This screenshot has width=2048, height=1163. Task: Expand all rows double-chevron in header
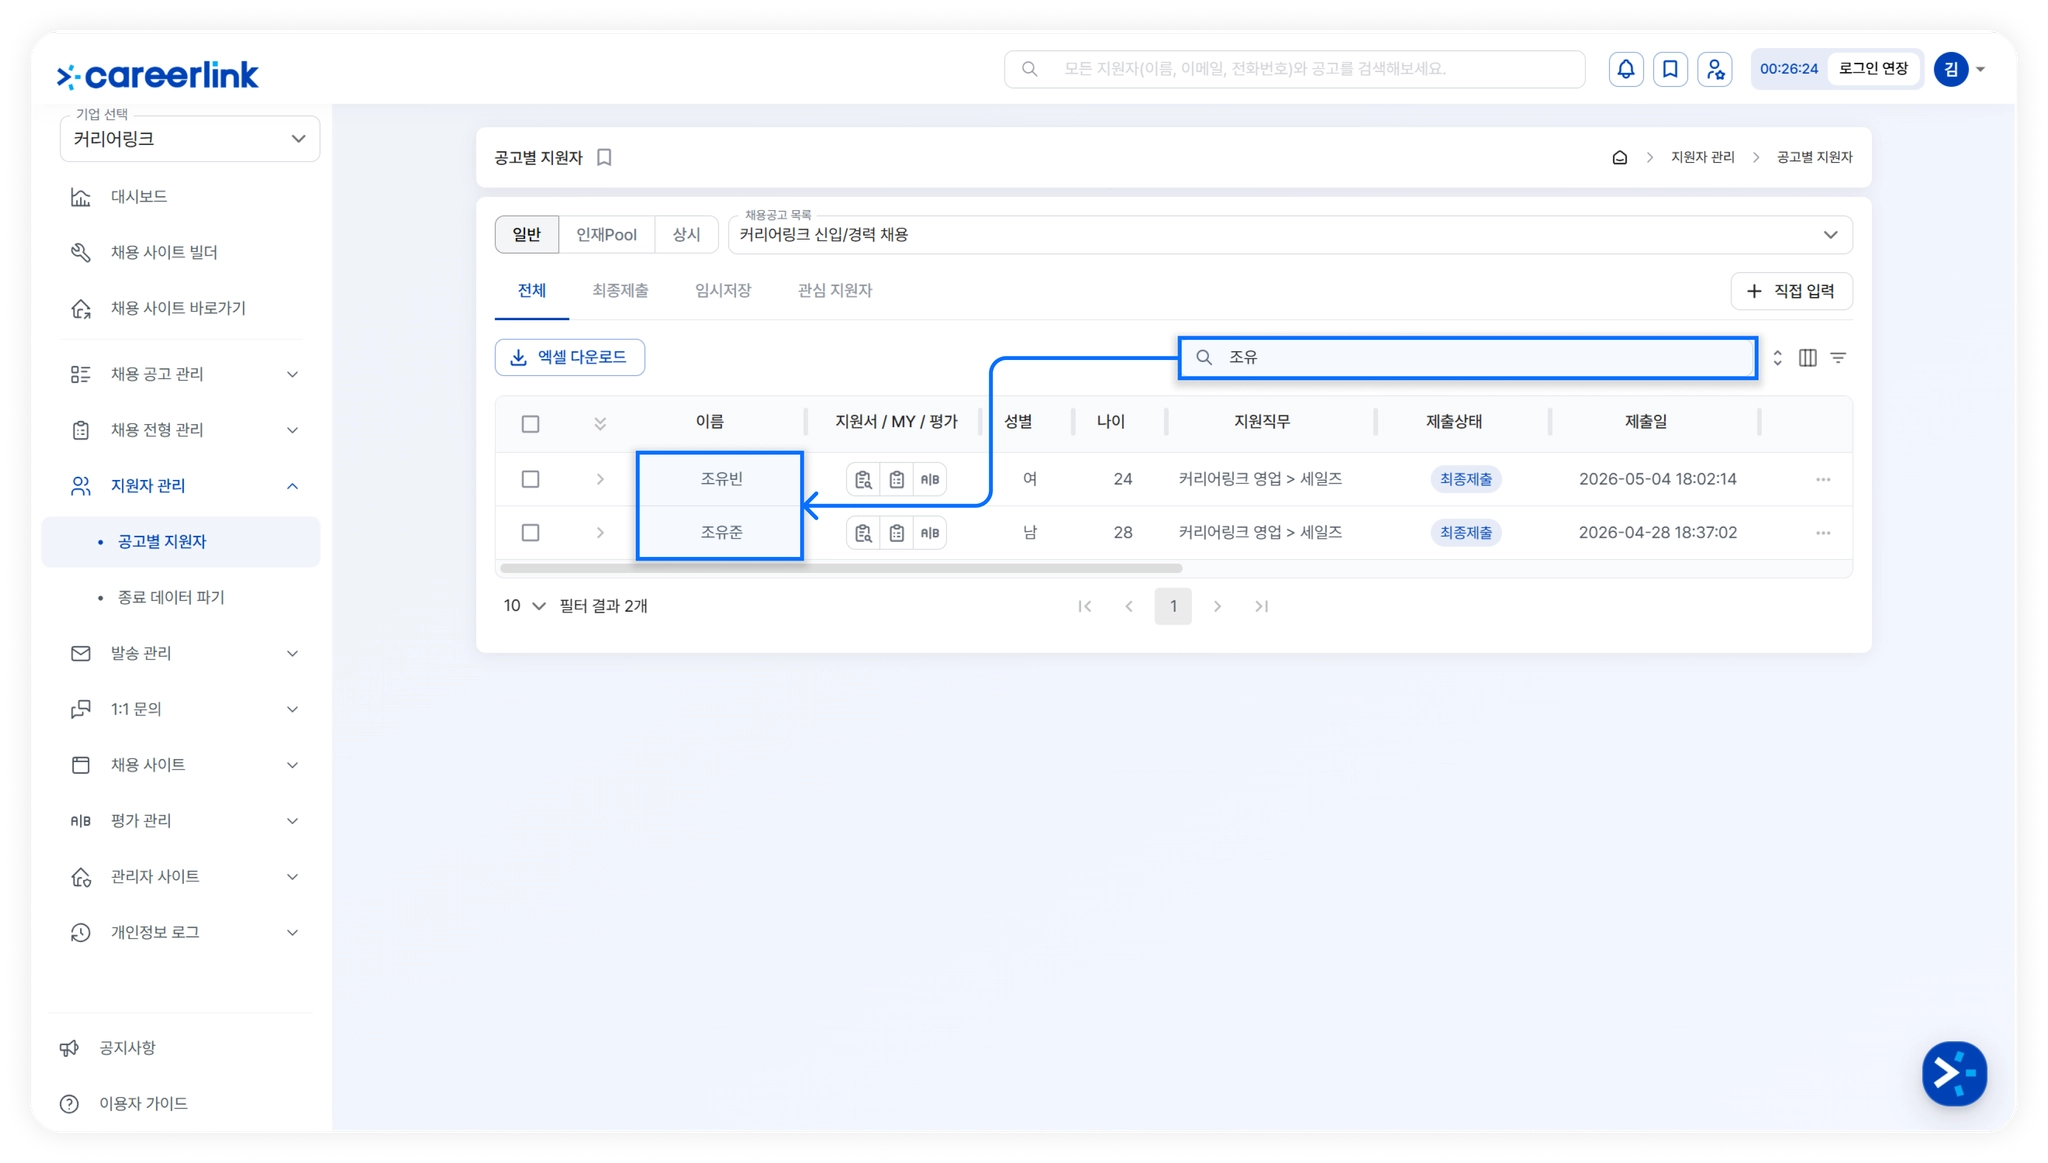[x=600, y=424]
